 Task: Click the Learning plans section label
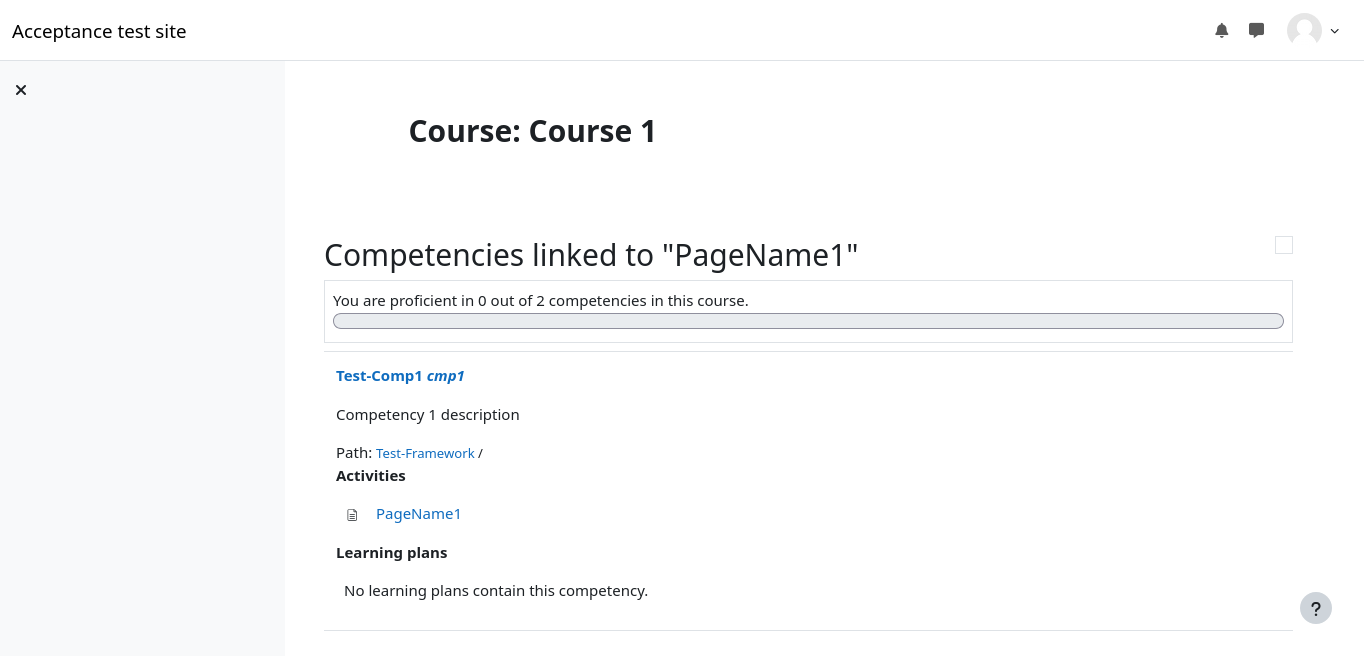coord(391,553)
